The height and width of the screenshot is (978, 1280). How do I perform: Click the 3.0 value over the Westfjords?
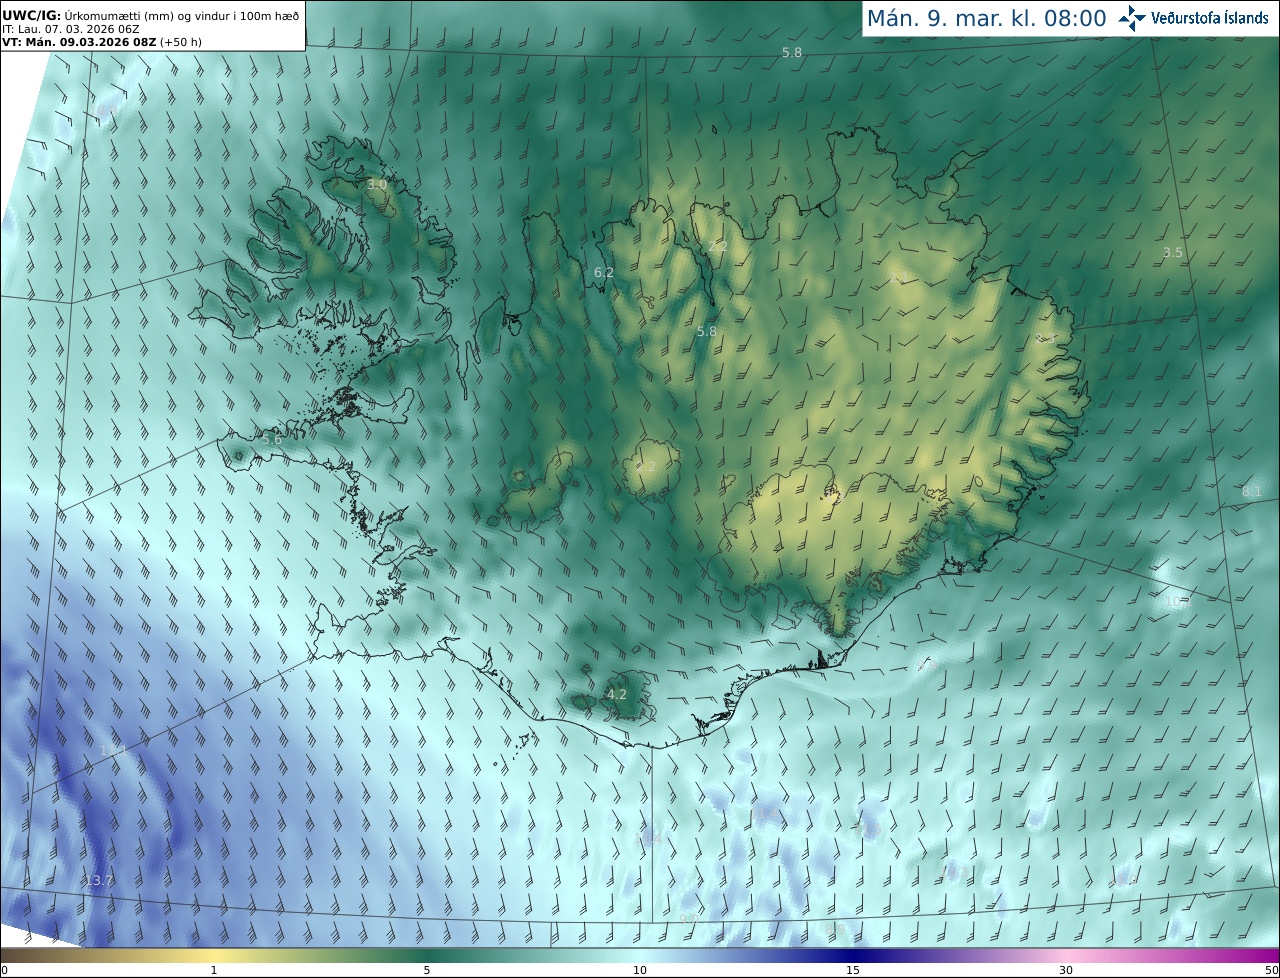tap(376, 185)
